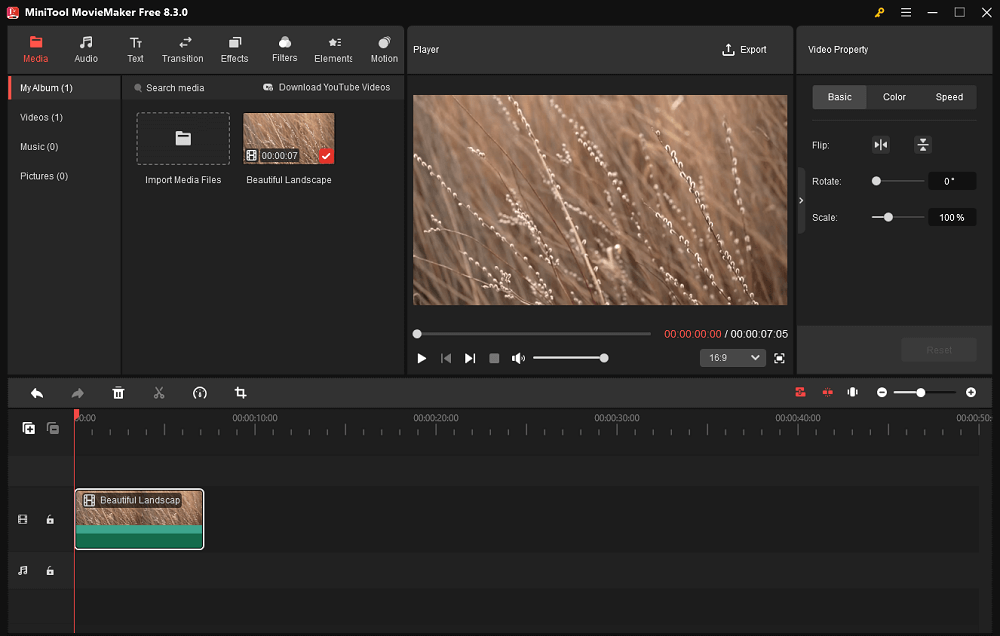Click the player progress bar
This screenshot has width=1000, height=636.
(x=533, y=334)
